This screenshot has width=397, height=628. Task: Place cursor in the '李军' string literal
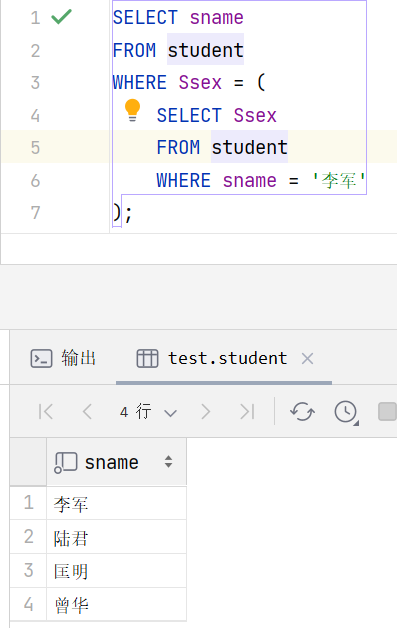[x=339, y=180]
